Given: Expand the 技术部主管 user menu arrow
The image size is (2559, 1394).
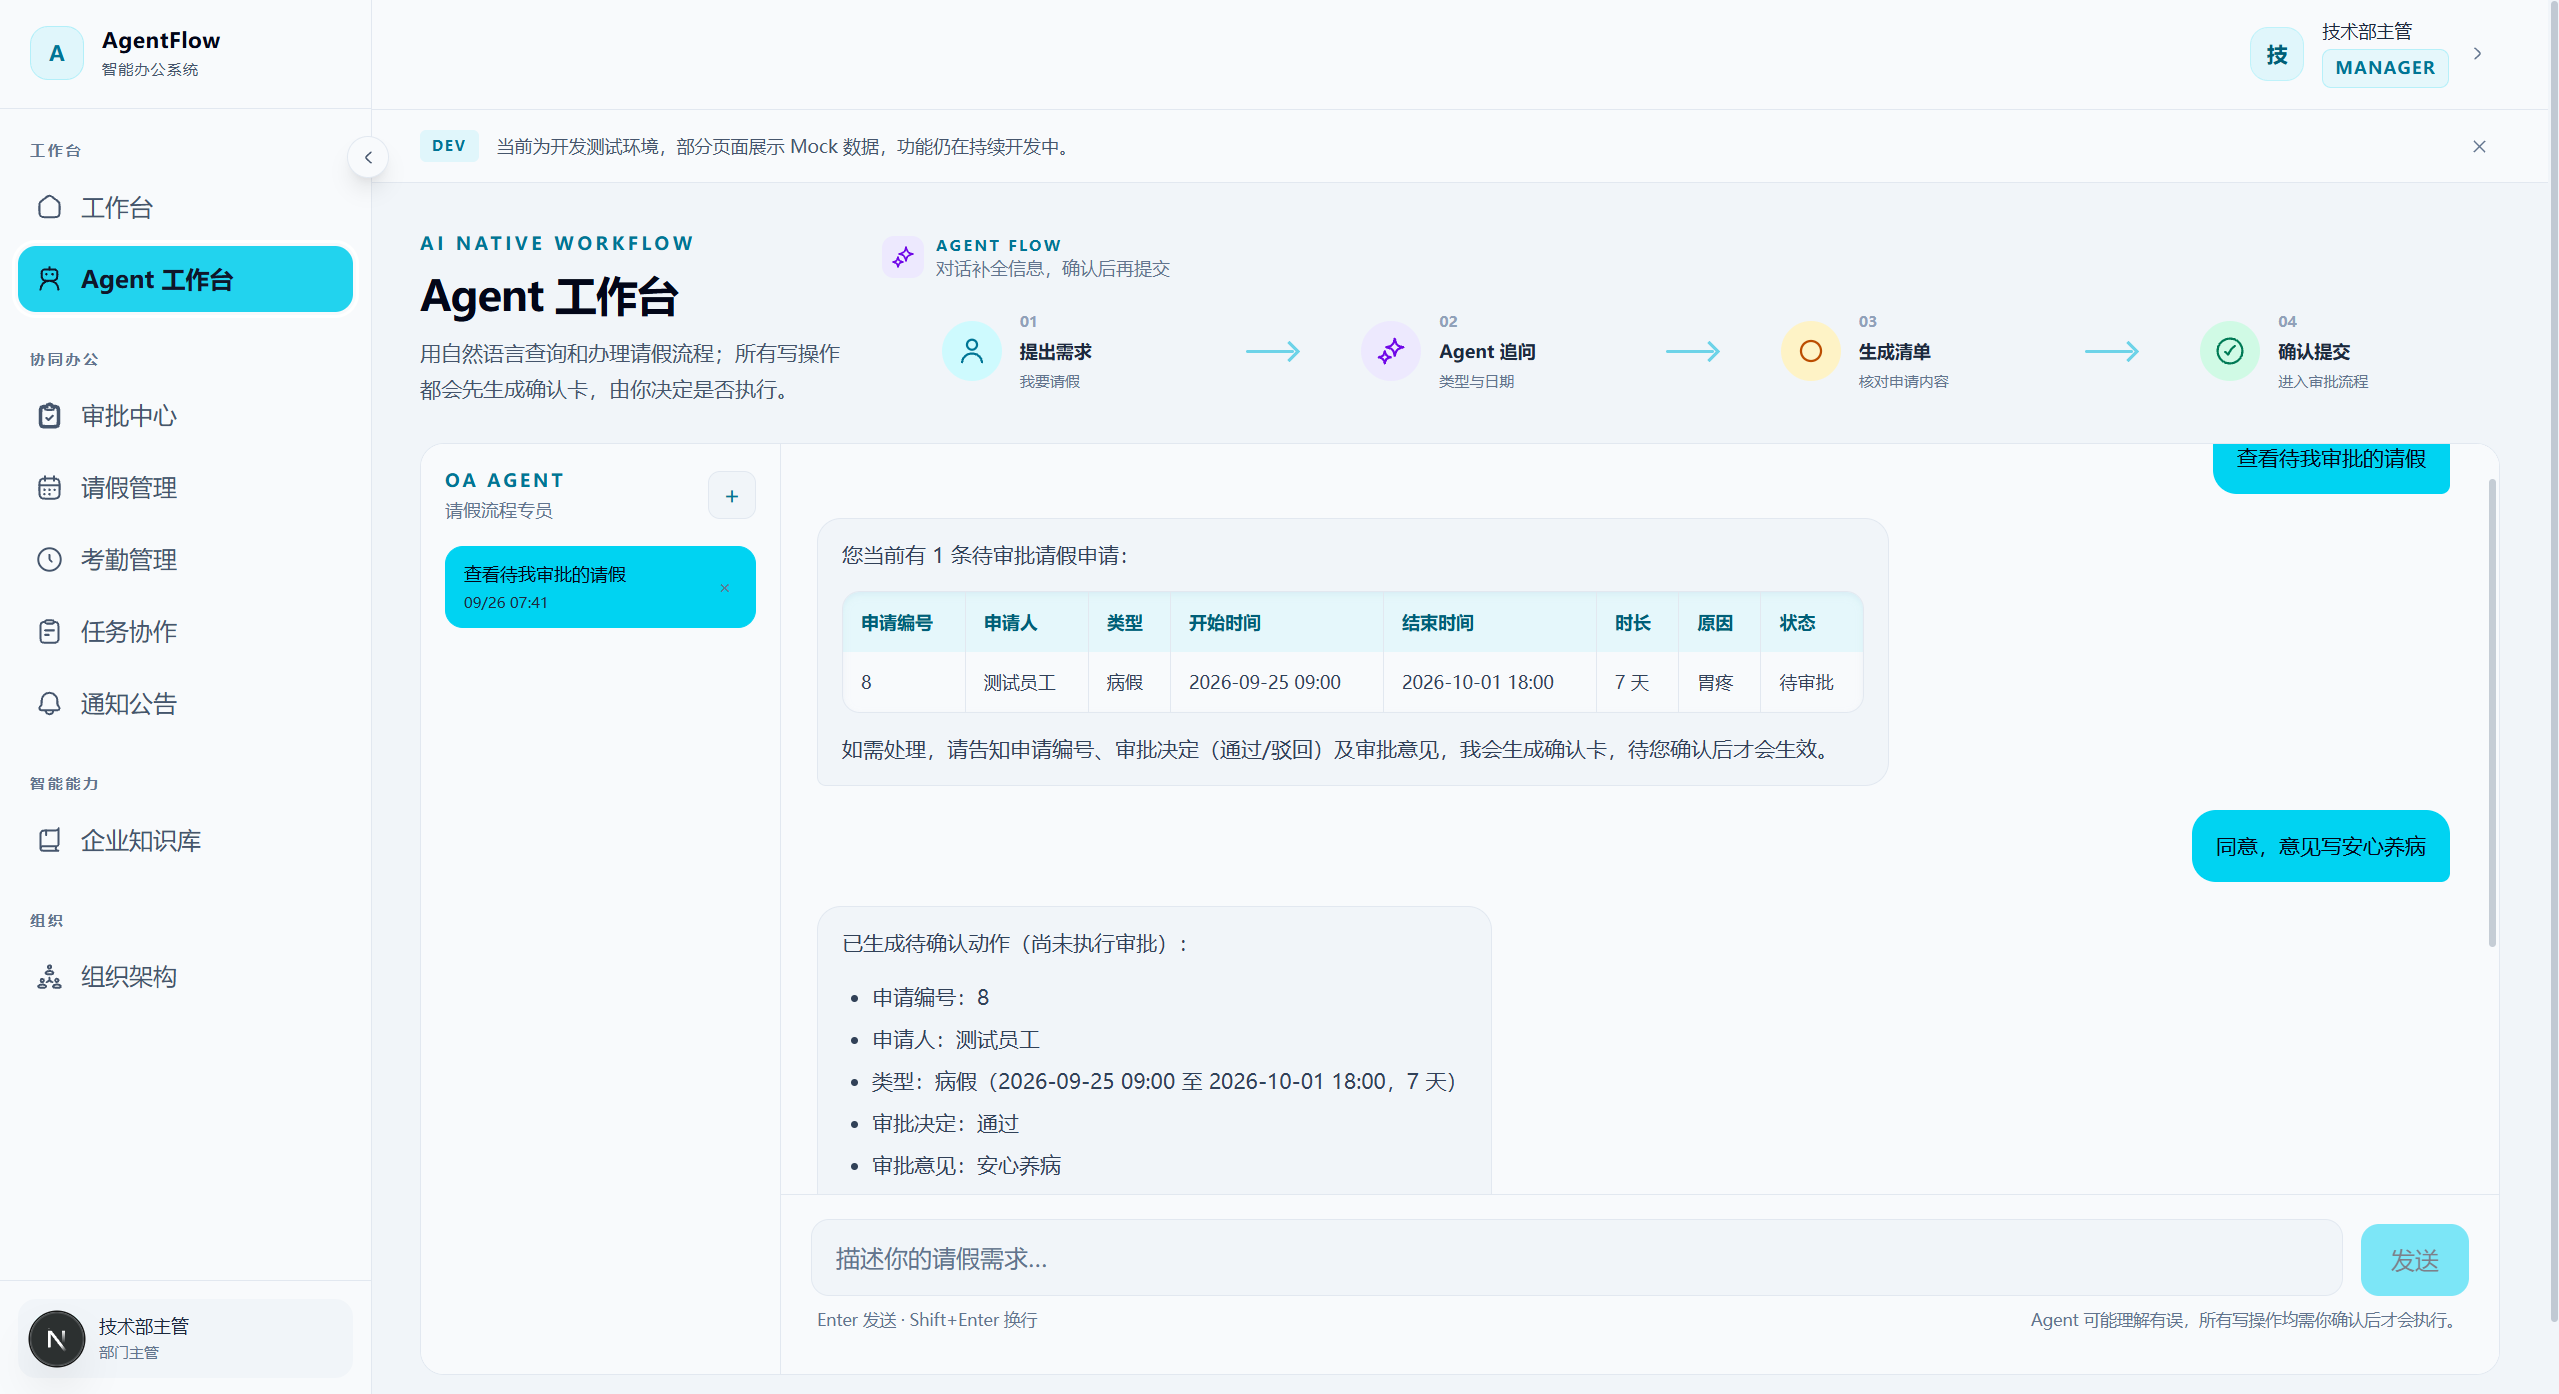Looking at the screenshot, I should [x=2478, y=54].
